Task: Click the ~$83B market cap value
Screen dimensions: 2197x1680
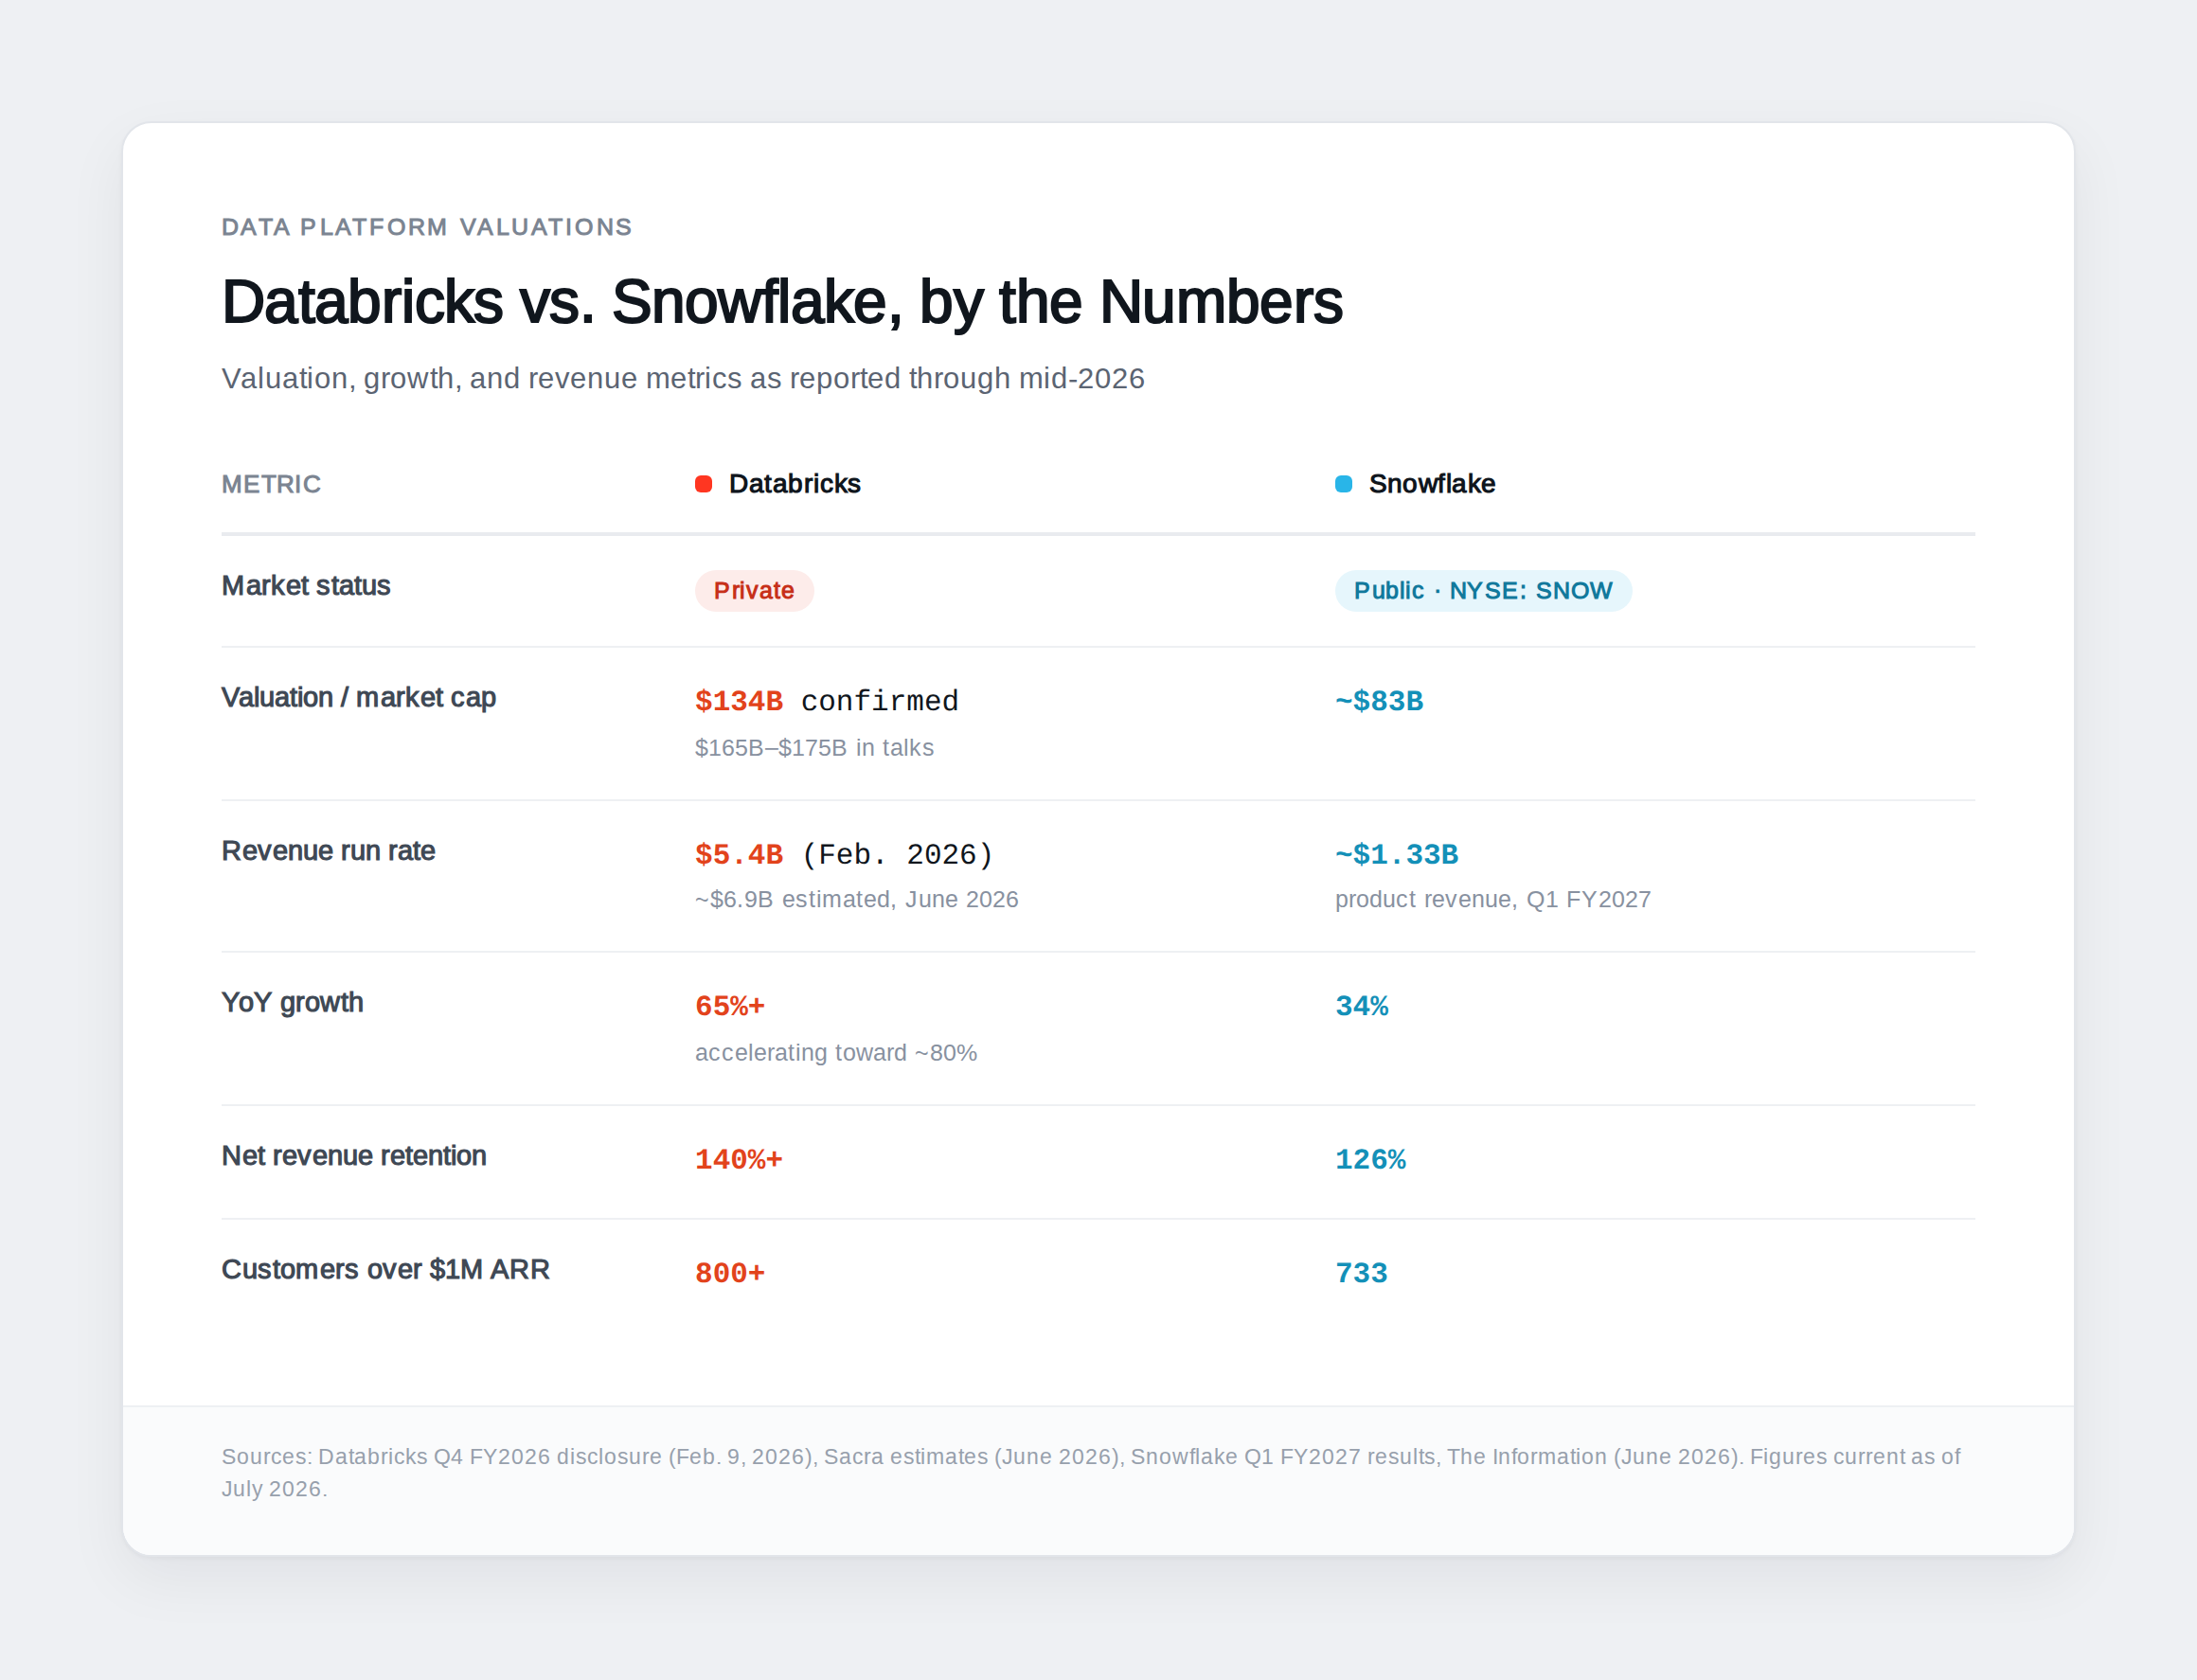Action: tap(1379, 701)
